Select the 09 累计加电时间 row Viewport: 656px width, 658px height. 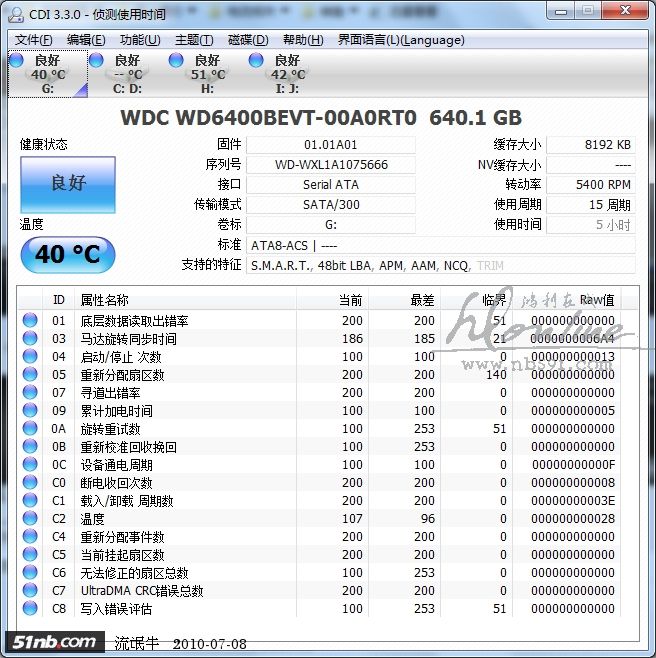point(117,411)
